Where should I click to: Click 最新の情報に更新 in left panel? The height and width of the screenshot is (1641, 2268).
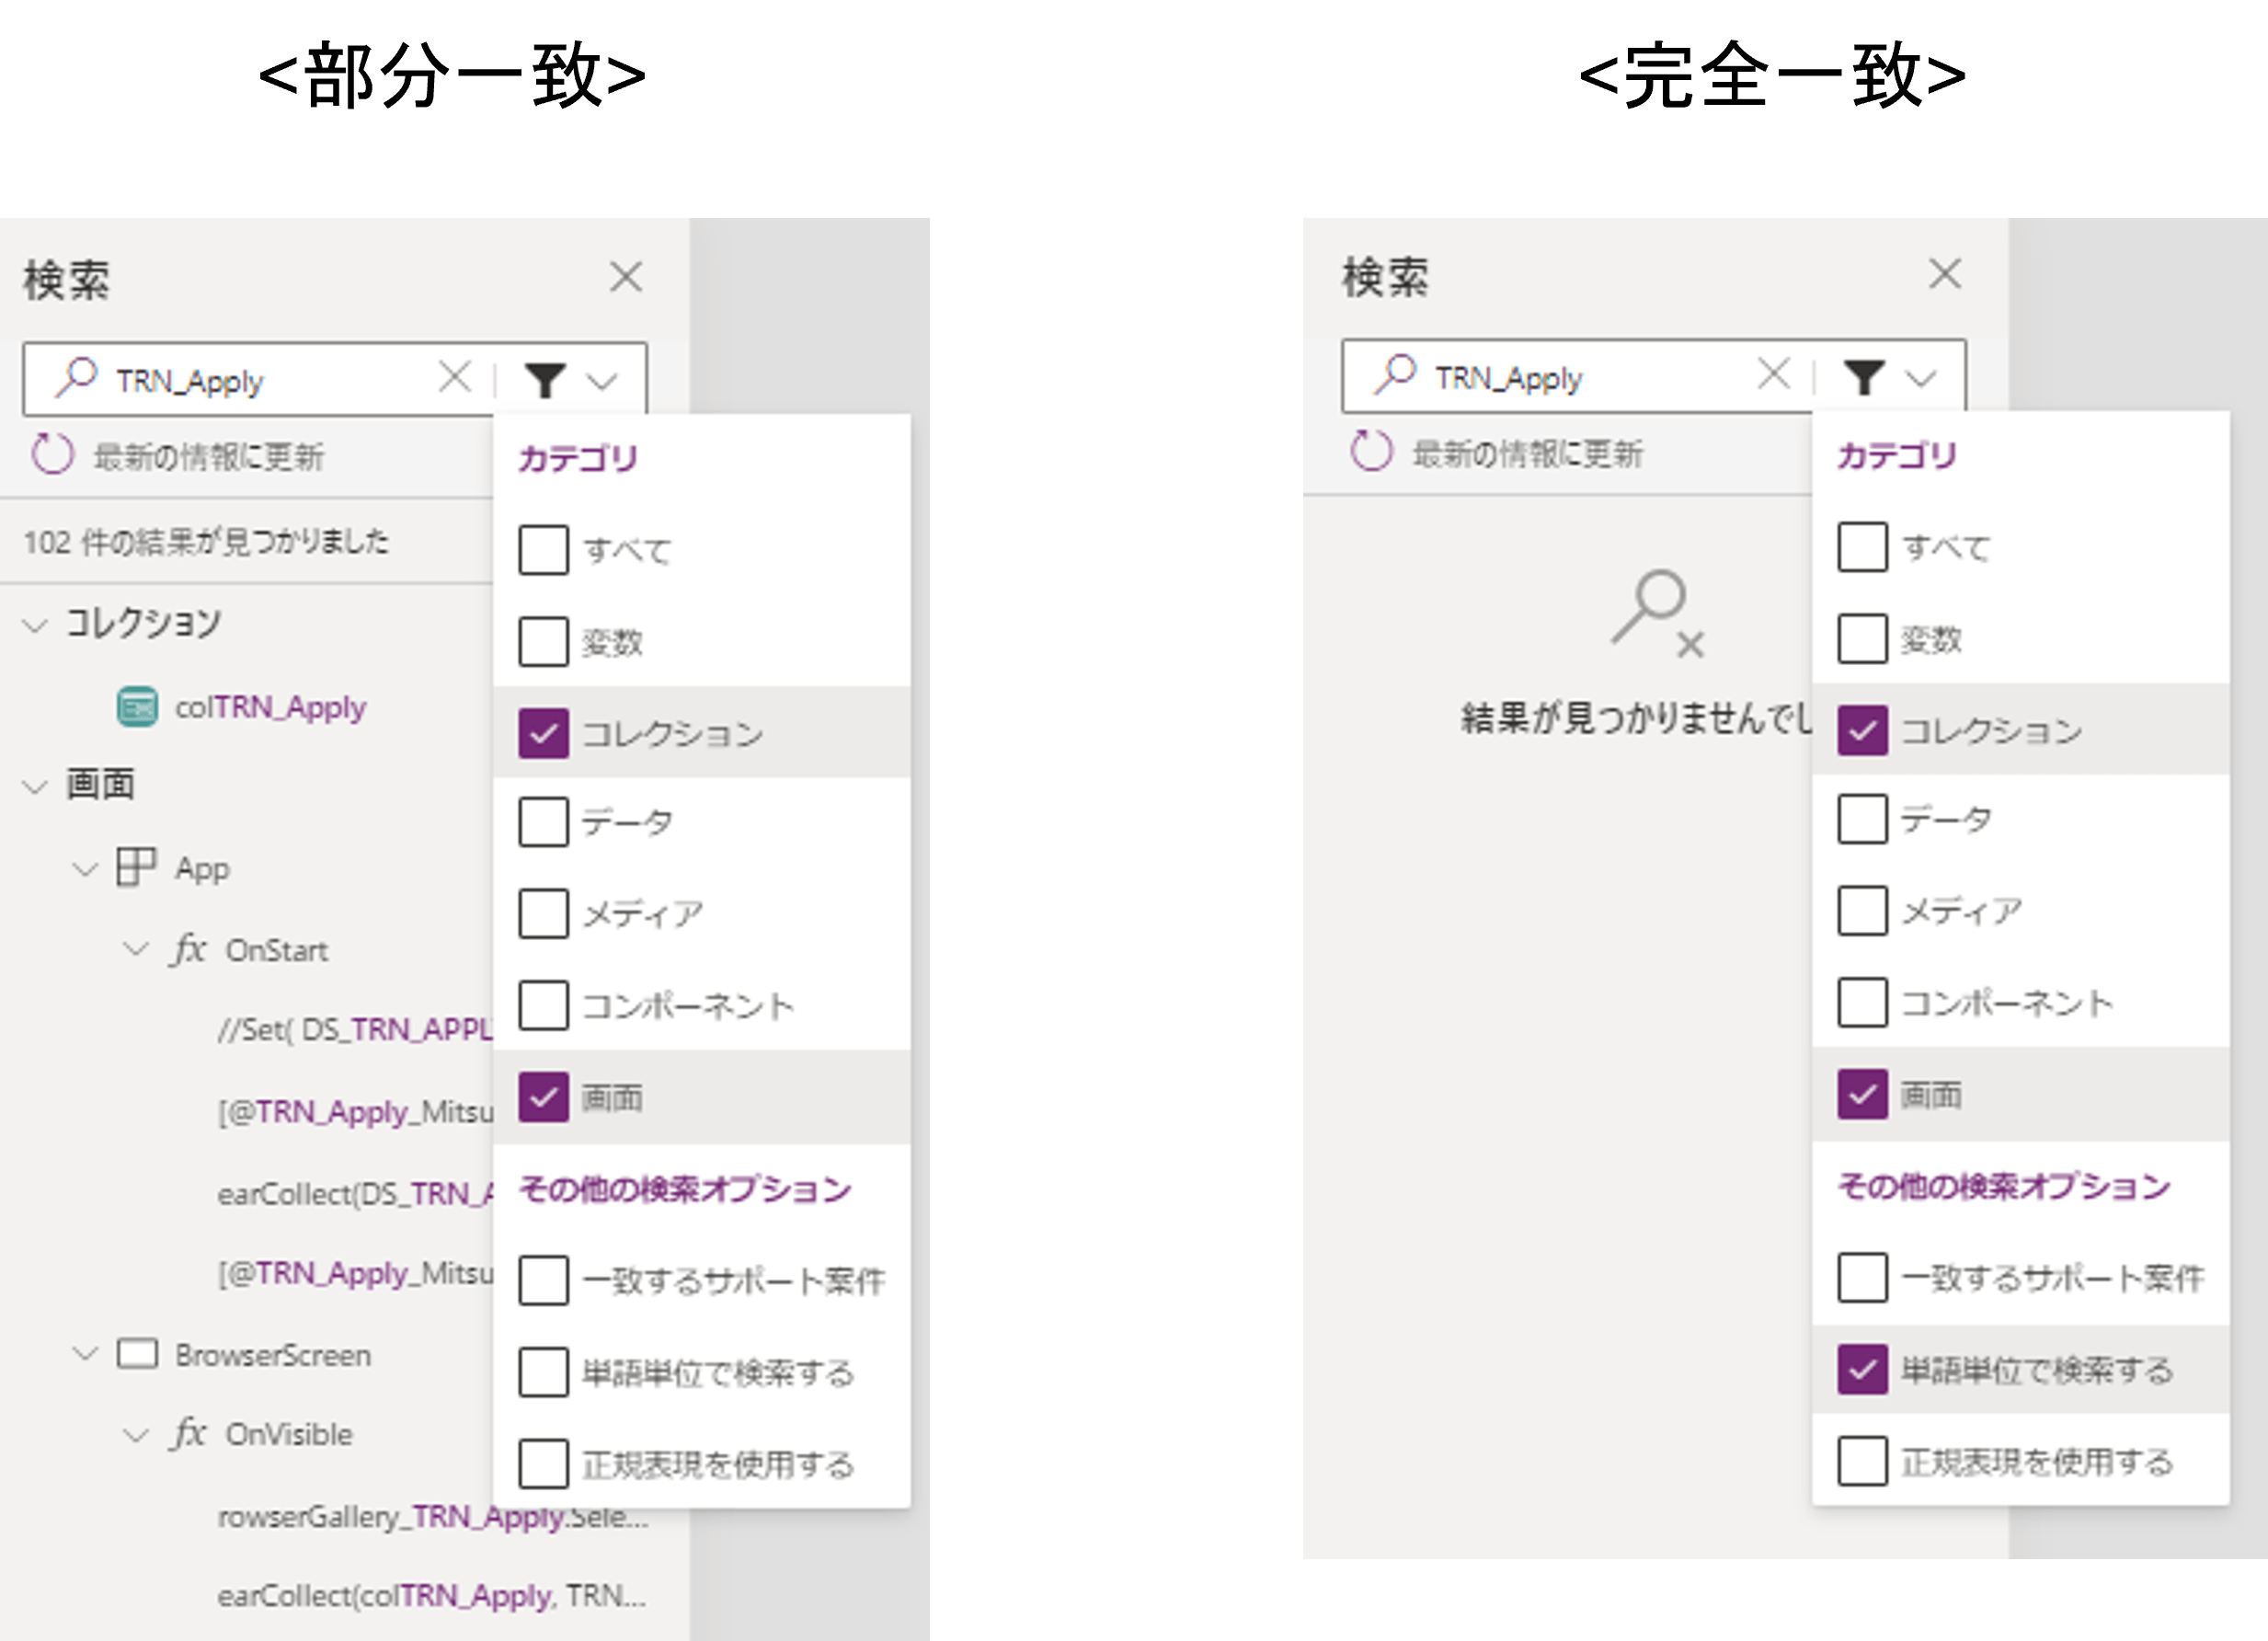tap(208, 457)
